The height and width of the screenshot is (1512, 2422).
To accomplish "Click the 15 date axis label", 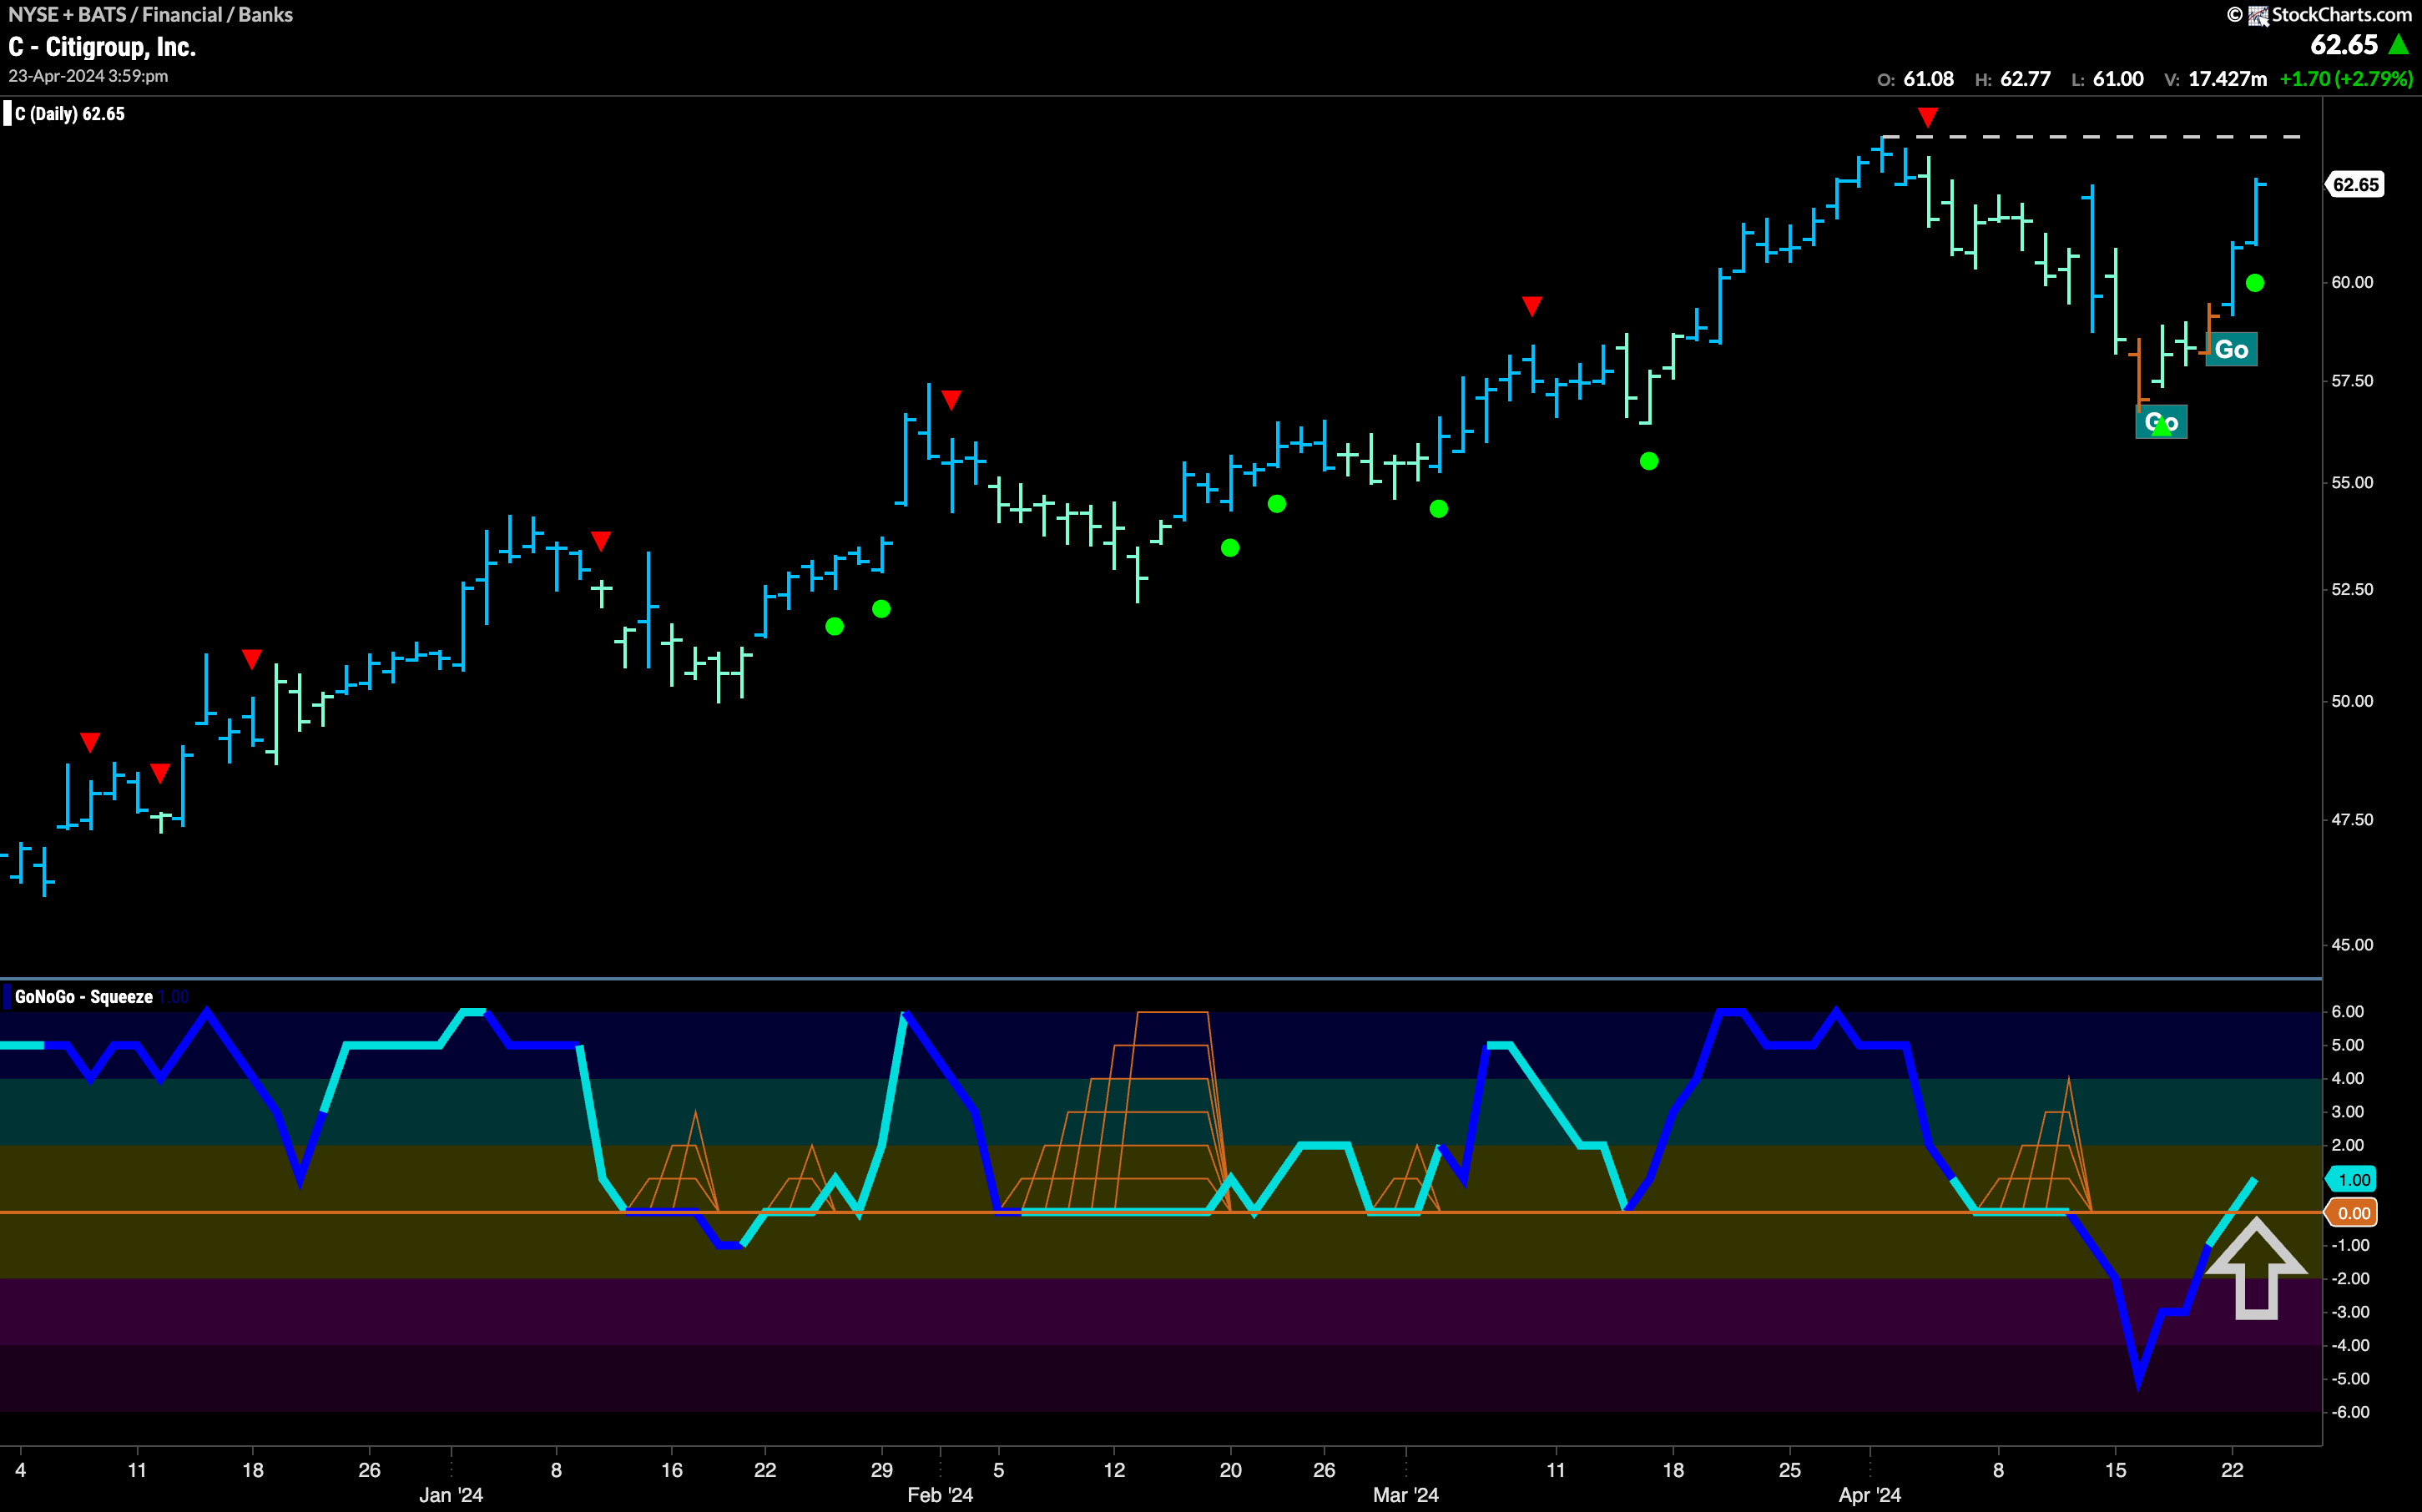I will [2115, 1470].
